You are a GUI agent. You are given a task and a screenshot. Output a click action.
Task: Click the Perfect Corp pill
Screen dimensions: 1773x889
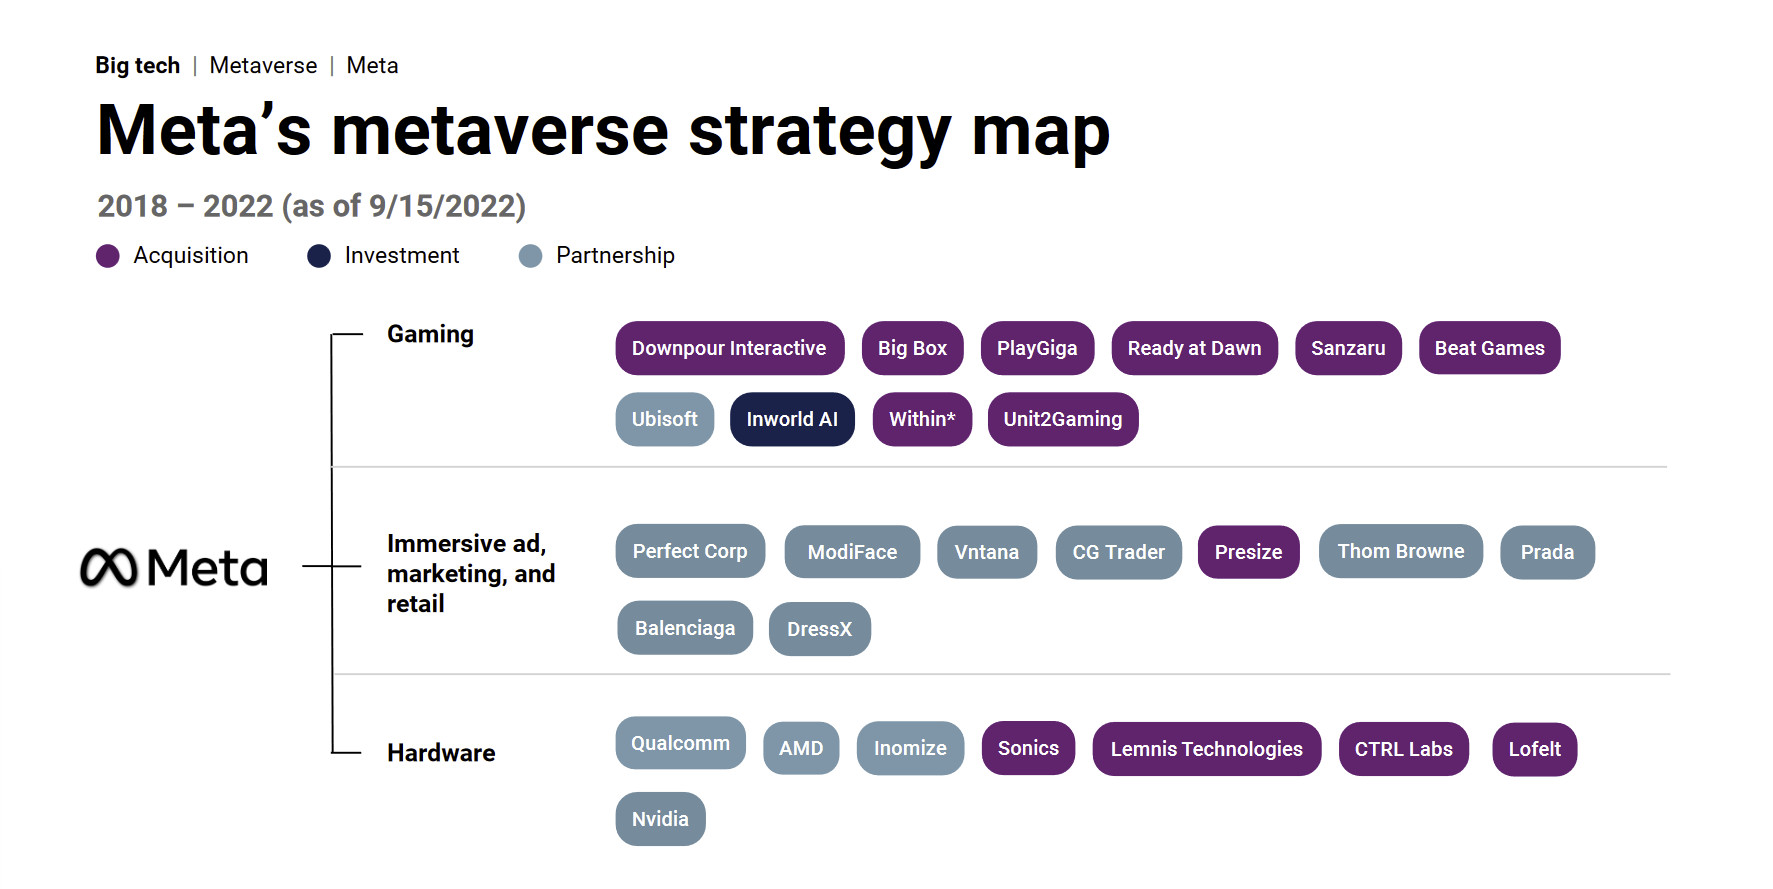(x=690, y=551)
